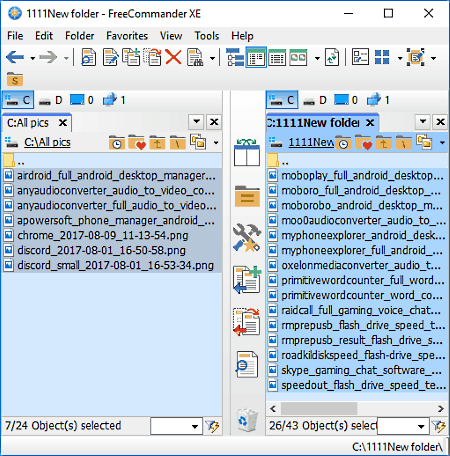450x456 pixels.
Task: Open the tools hammer and wrench icon
Action: (247, 237)
